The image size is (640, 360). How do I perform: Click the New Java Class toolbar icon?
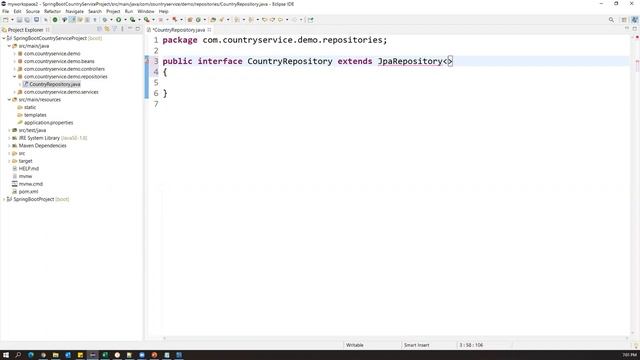click(198, 20)
